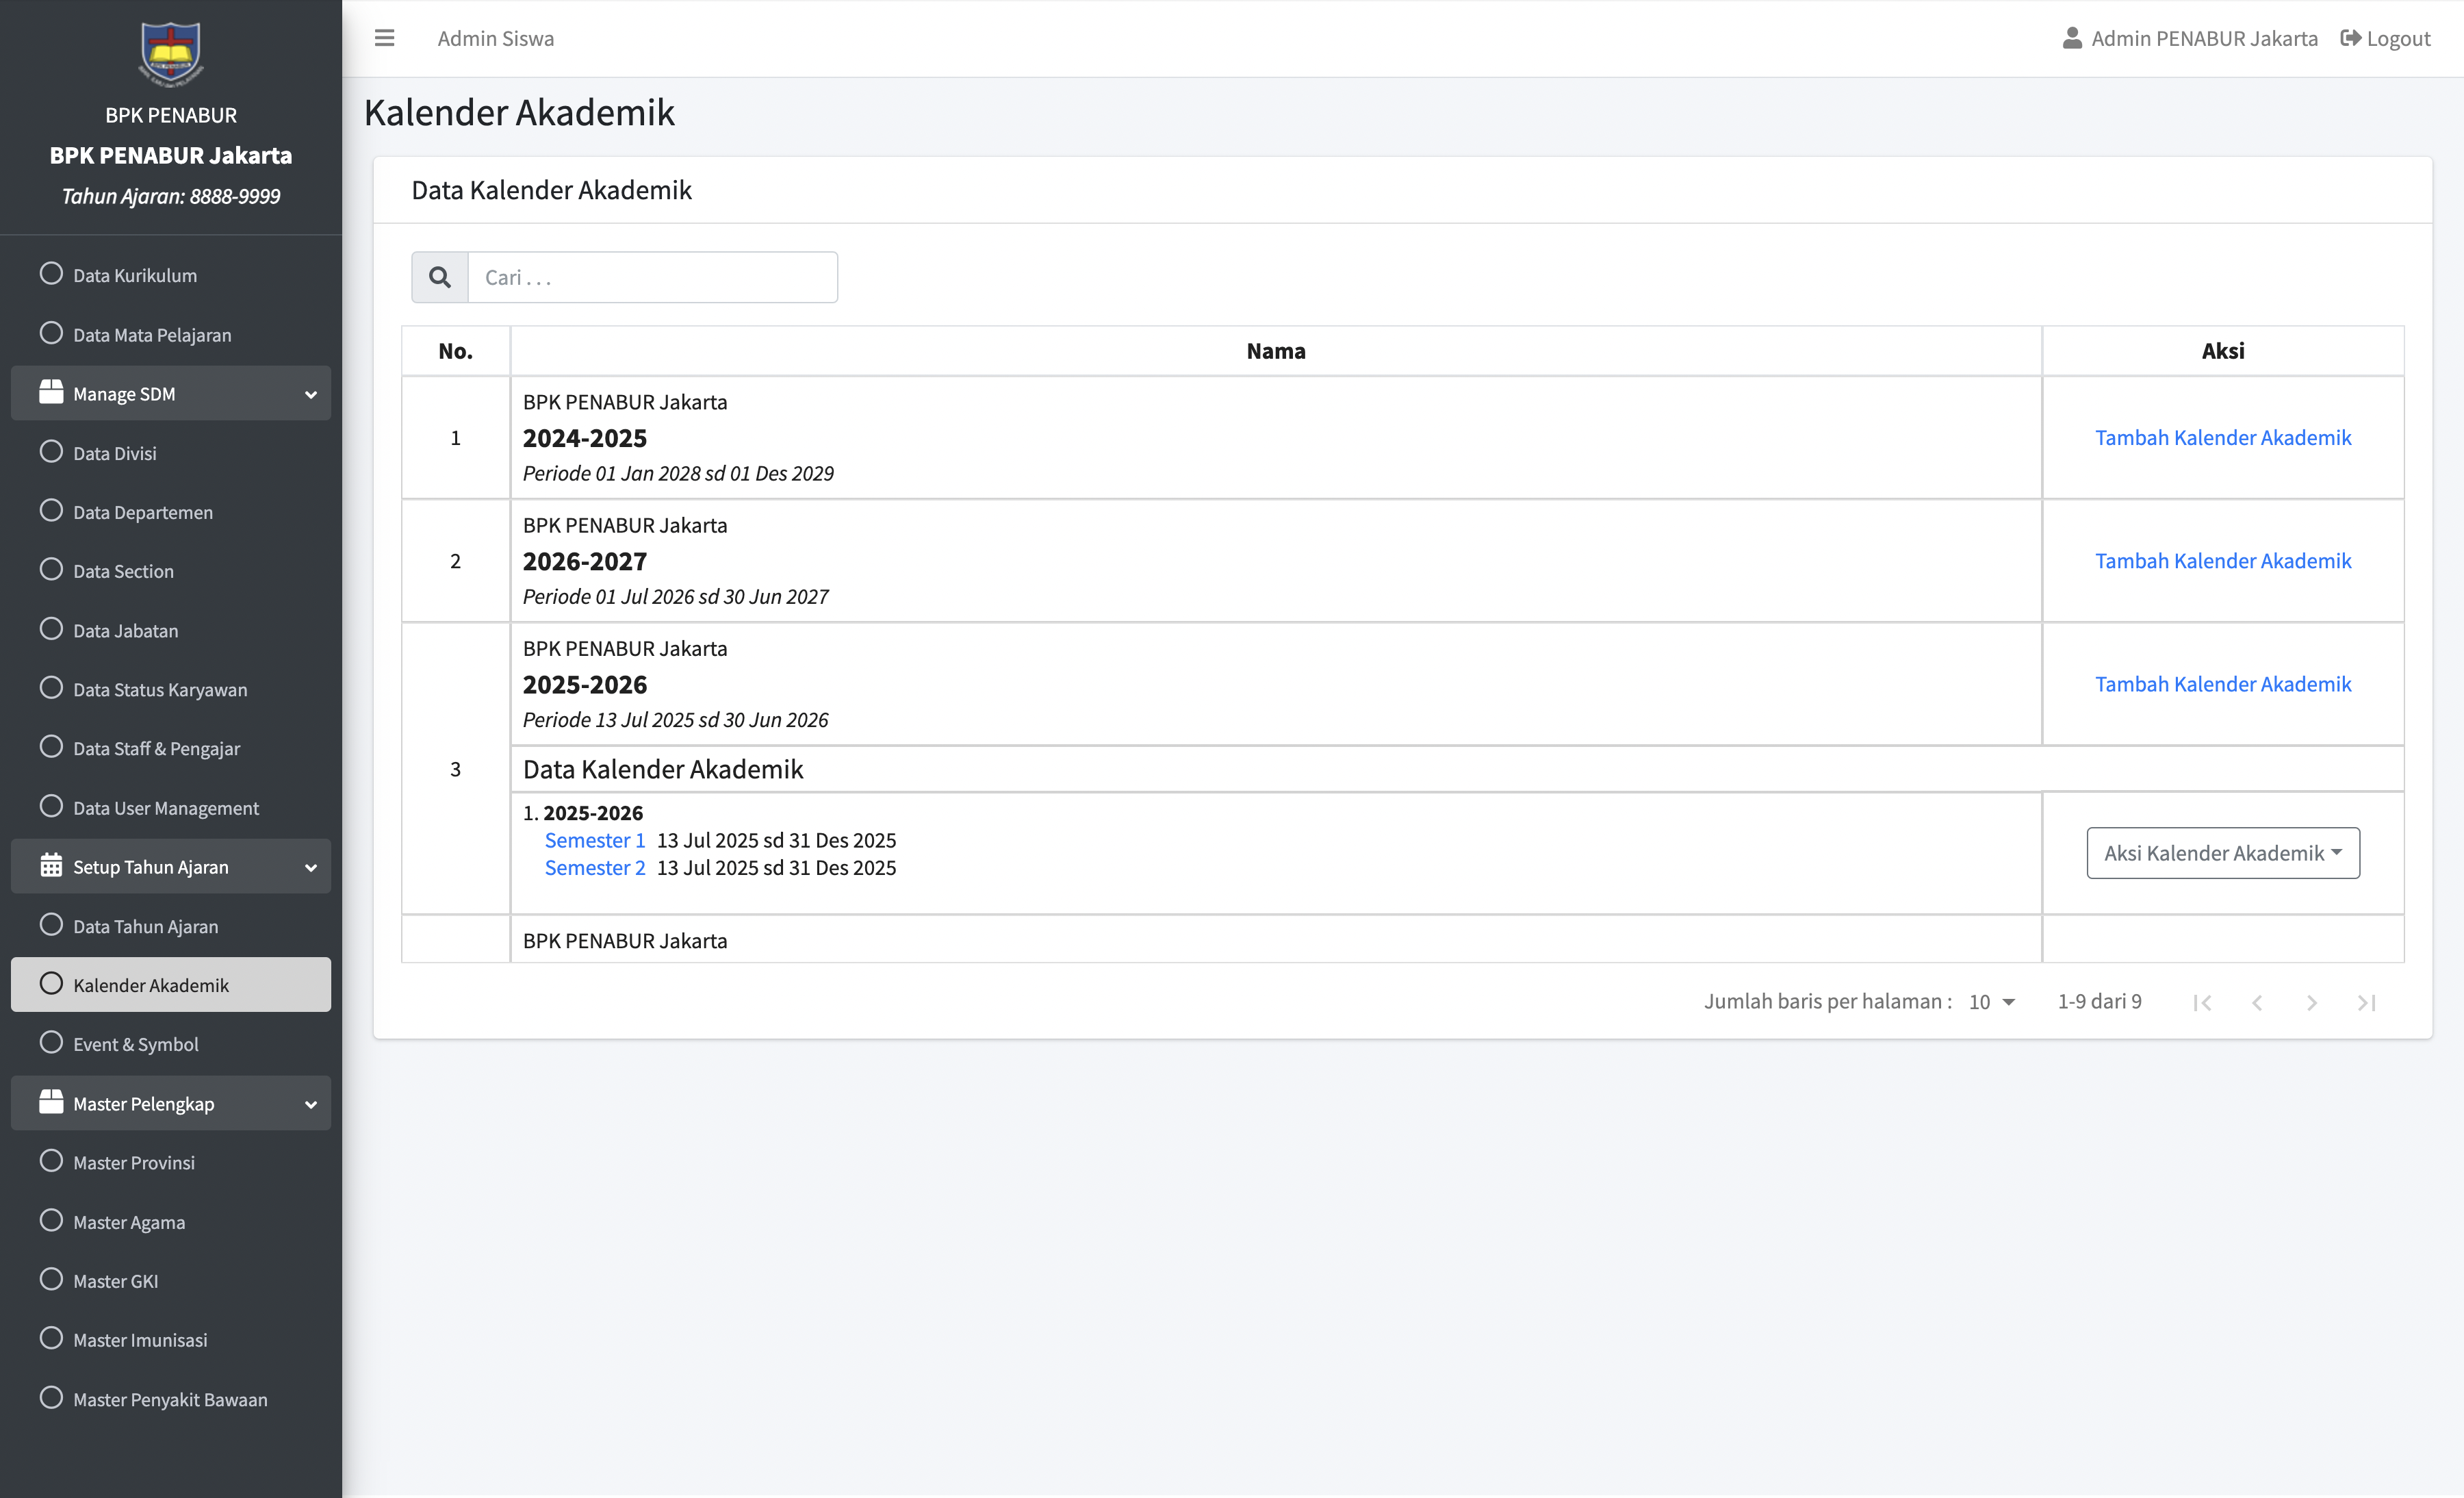2464x1498 pixels.
Task: Click 'Periode 13 Jul 2025 sd 30 Jun 2026'
Action: pos(676,720)
